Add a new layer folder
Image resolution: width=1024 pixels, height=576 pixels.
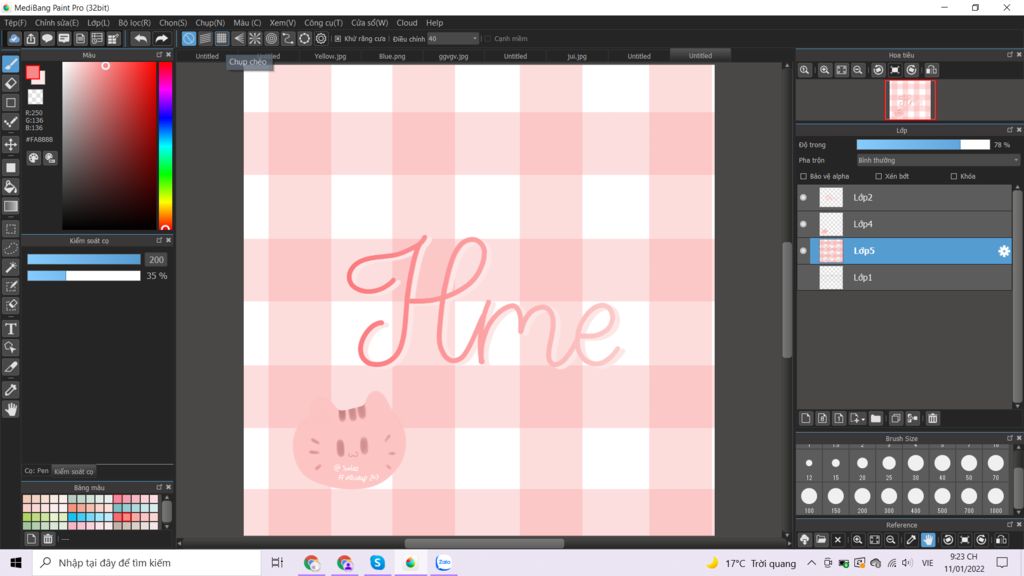[876, 419]
